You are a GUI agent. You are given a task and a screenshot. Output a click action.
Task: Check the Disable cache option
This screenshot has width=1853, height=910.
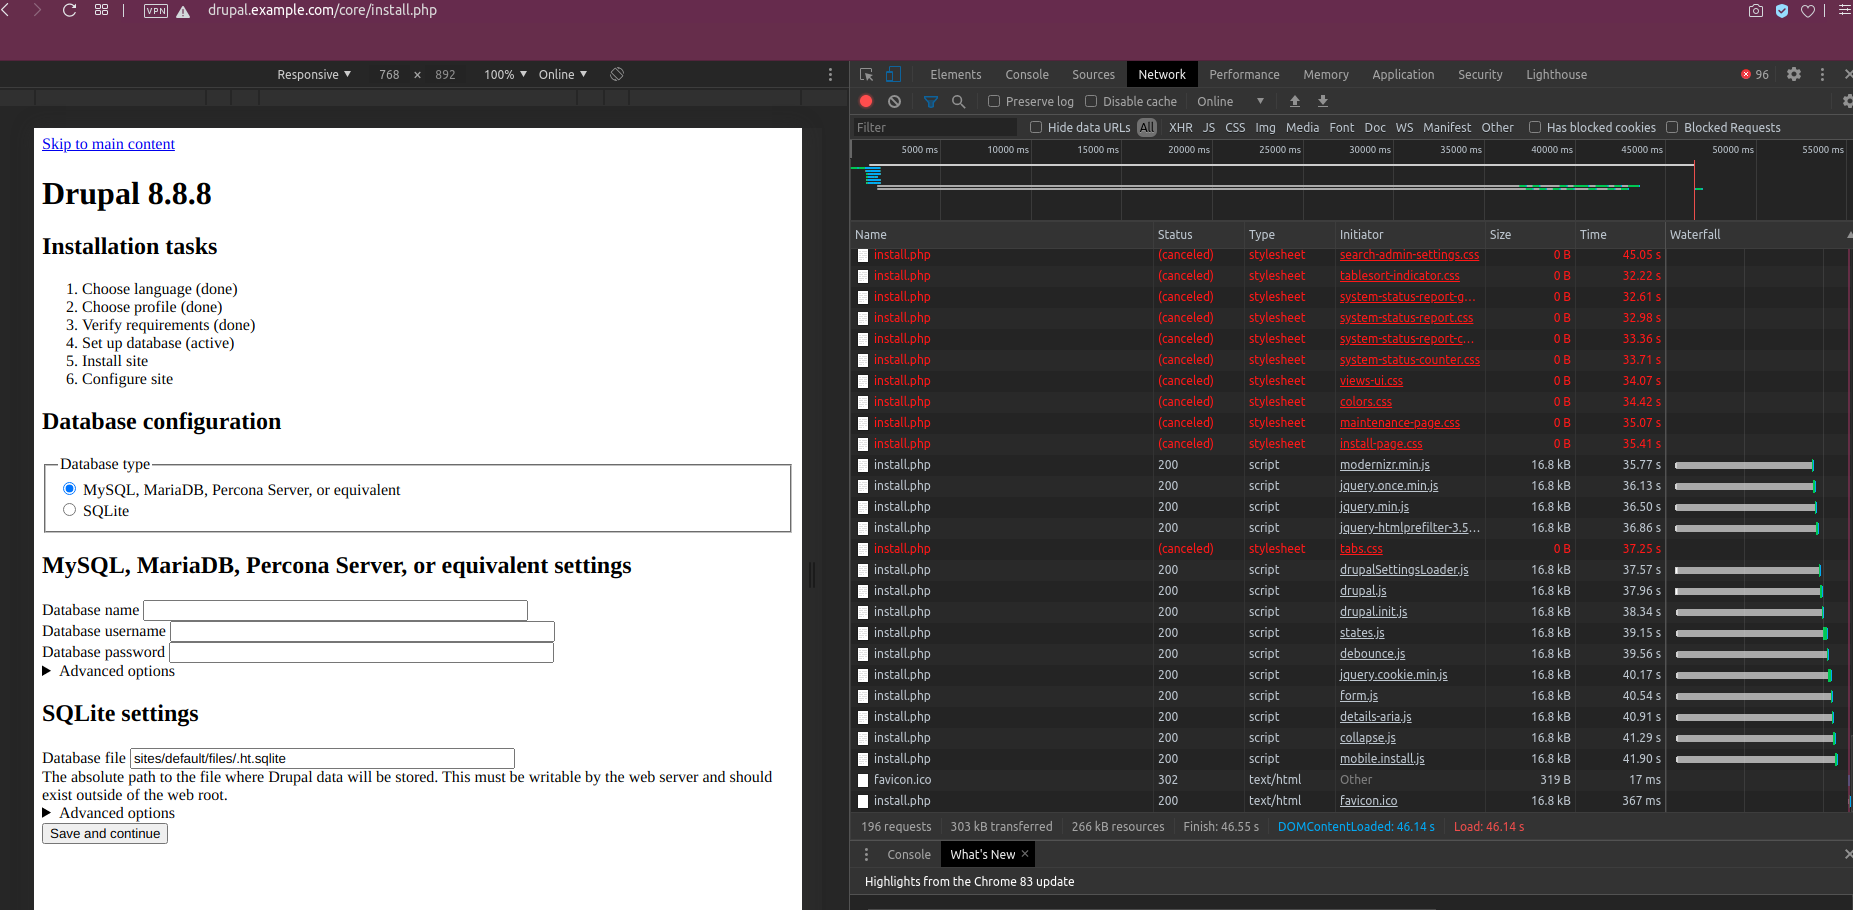[1091, 101]
